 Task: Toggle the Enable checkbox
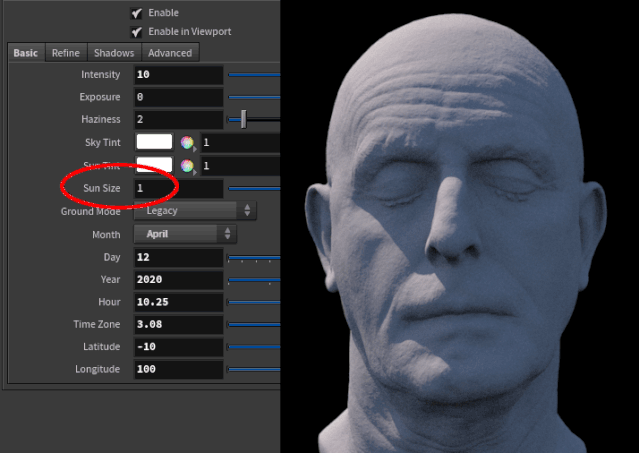(137, 13)
